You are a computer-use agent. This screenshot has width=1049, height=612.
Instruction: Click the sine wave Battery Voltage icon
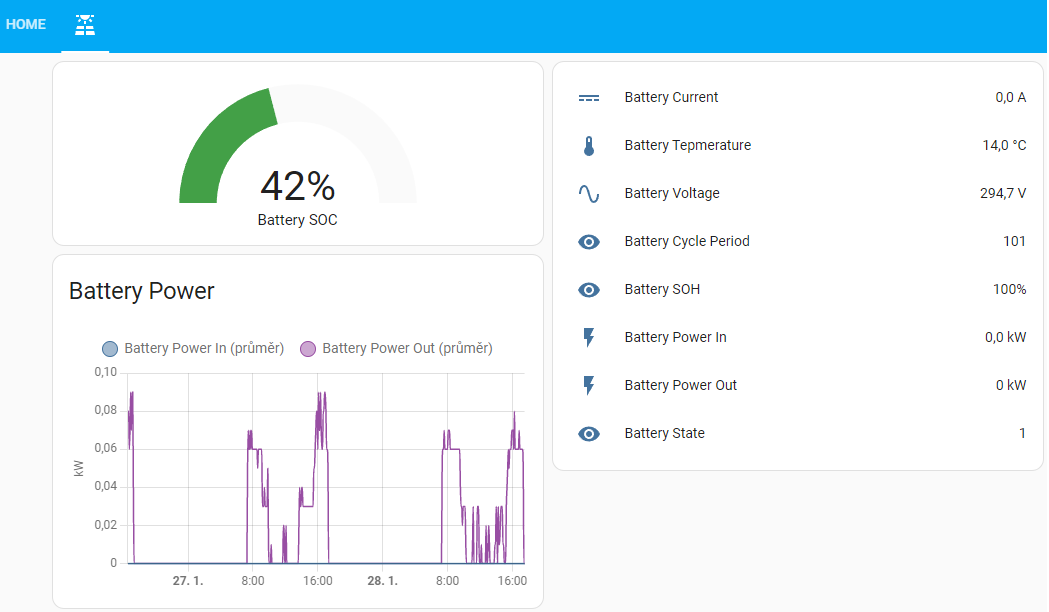pyautogui.click(x=589, y=194)
